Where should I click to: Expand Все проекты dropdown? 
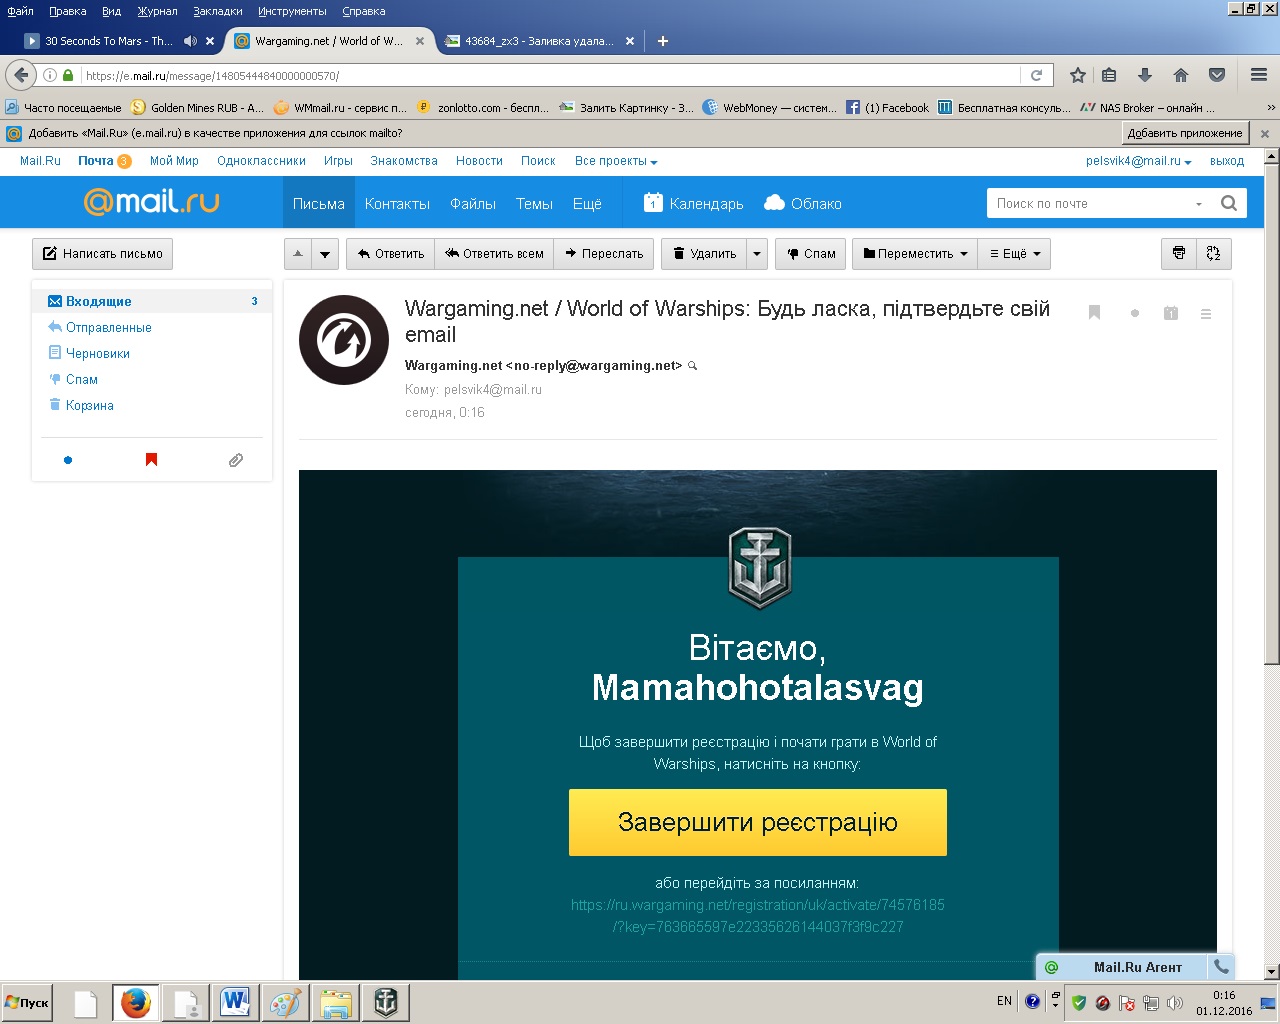point(616,161)
